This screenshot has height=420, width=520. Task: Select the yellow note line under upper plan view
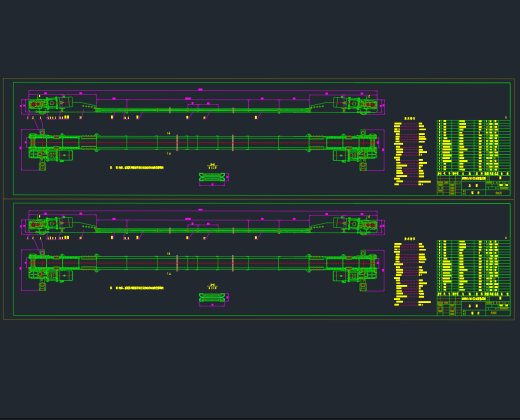click(137, 168)
